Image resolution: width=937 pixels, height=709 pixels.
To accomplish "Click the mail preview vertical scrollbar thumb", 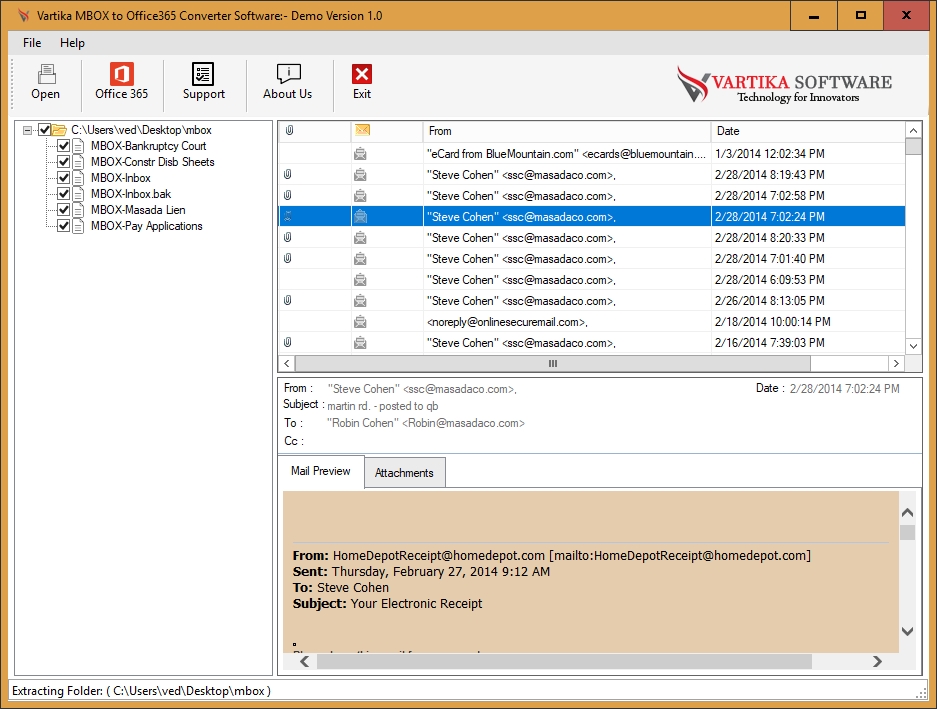I will tap(907, 532).
